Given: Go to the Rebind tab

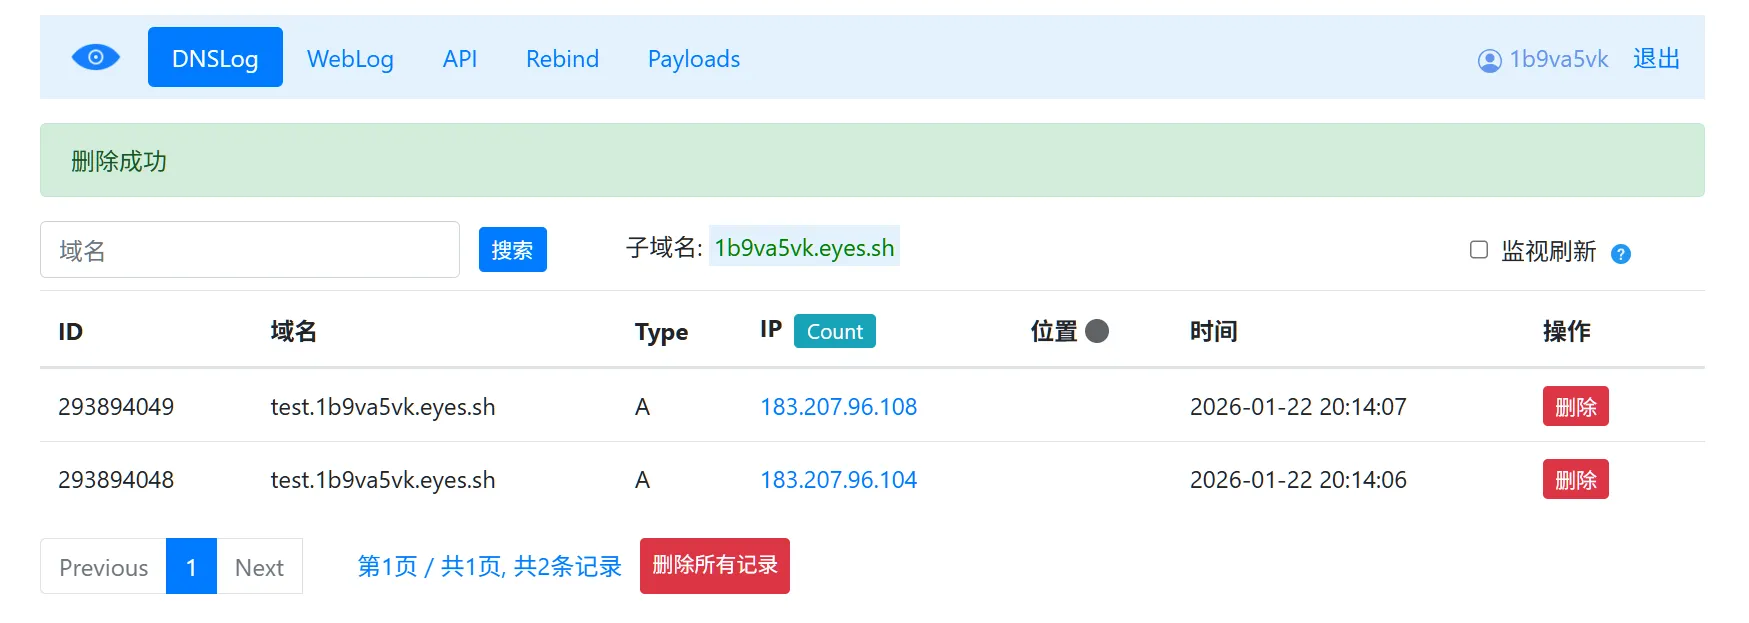Looking at the screenshot, I should point(562,59).
